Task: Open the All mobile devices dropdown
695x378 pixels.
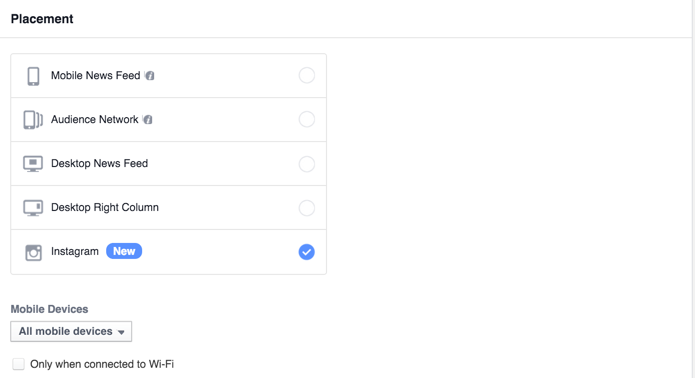Action: pyautogui.click(x=71, y=331)
